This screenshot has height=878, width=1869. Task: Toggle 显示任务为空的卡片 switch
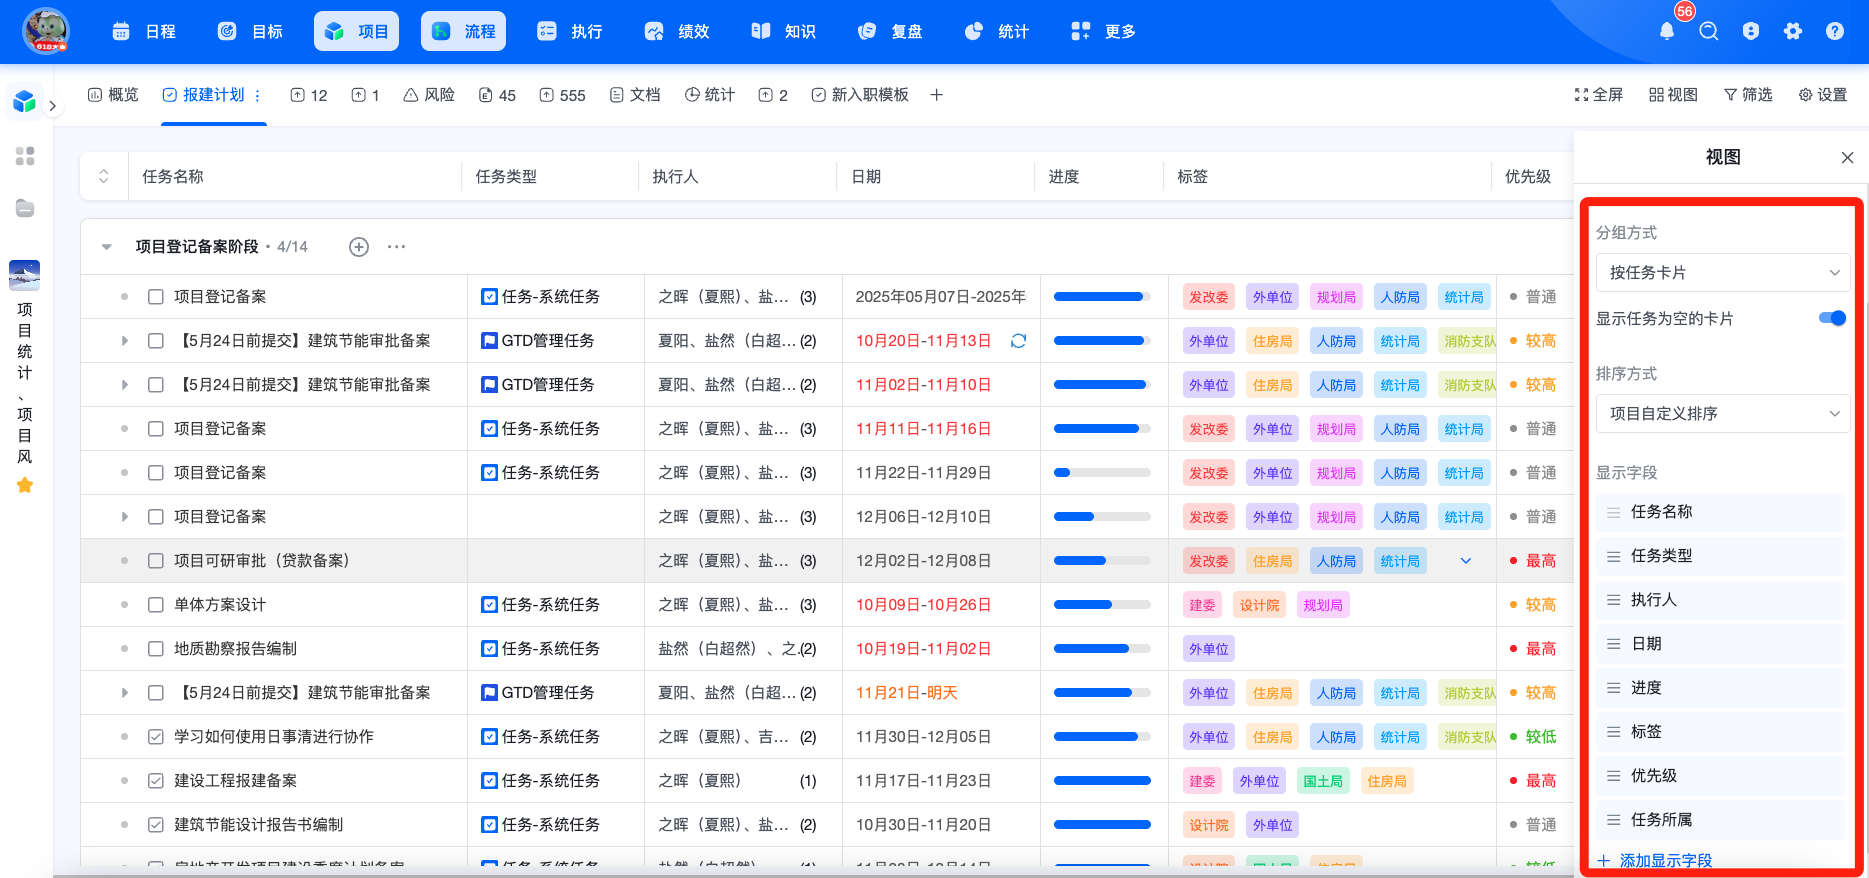tap(1832, 318)
